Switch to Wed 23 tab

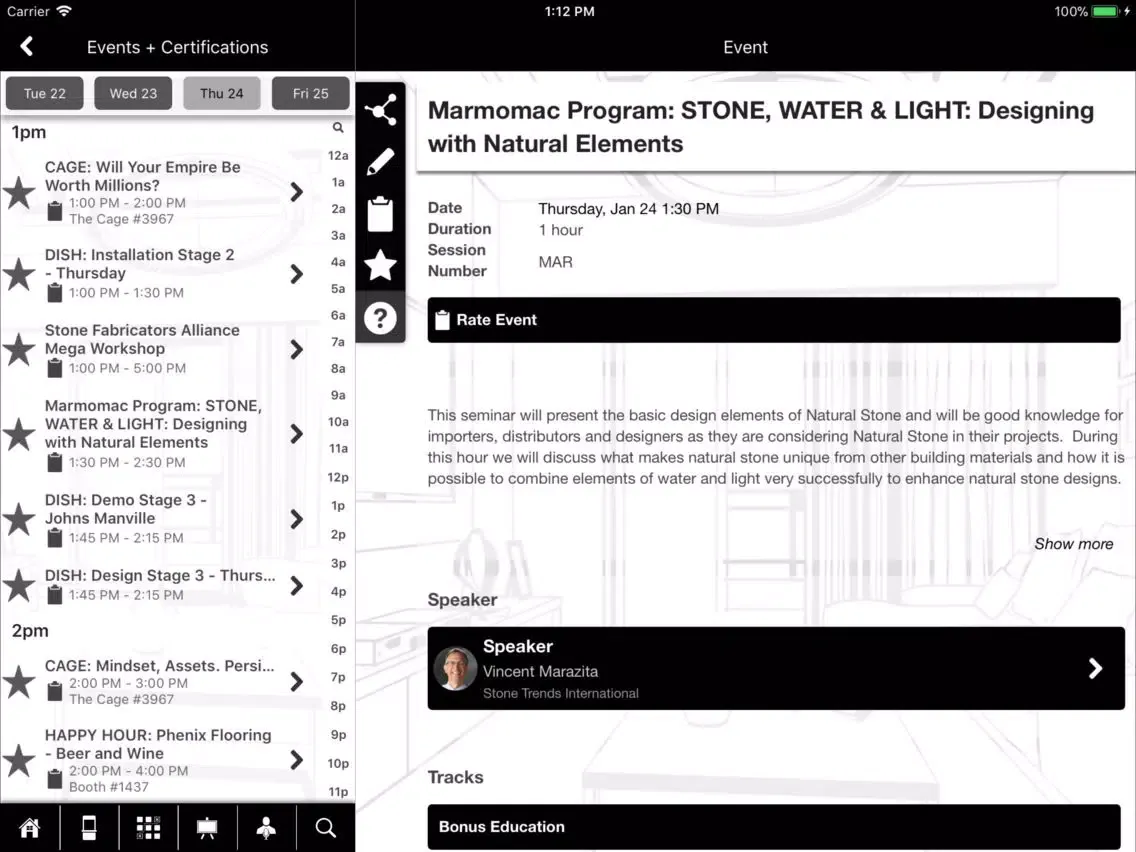click(133, 93)
